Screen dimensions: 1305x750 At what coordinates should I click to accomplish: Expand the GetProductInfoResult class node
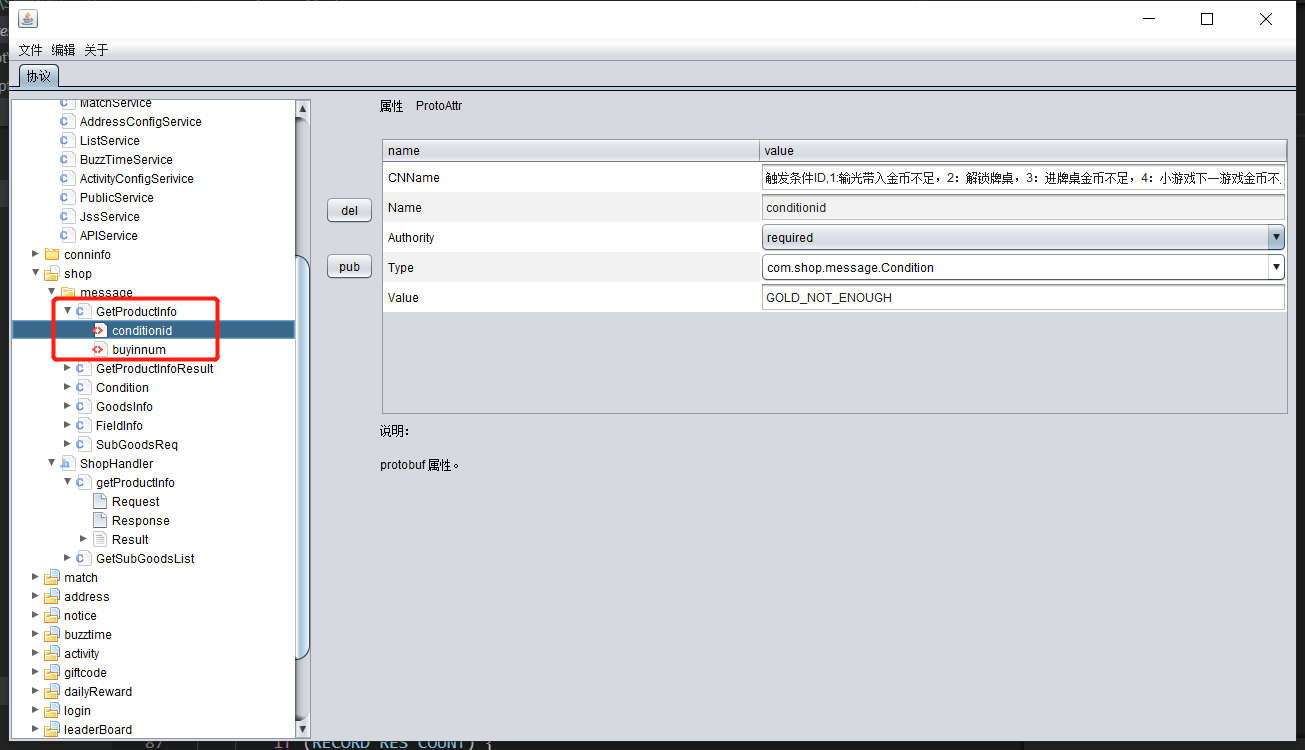[x=68, y=369]
